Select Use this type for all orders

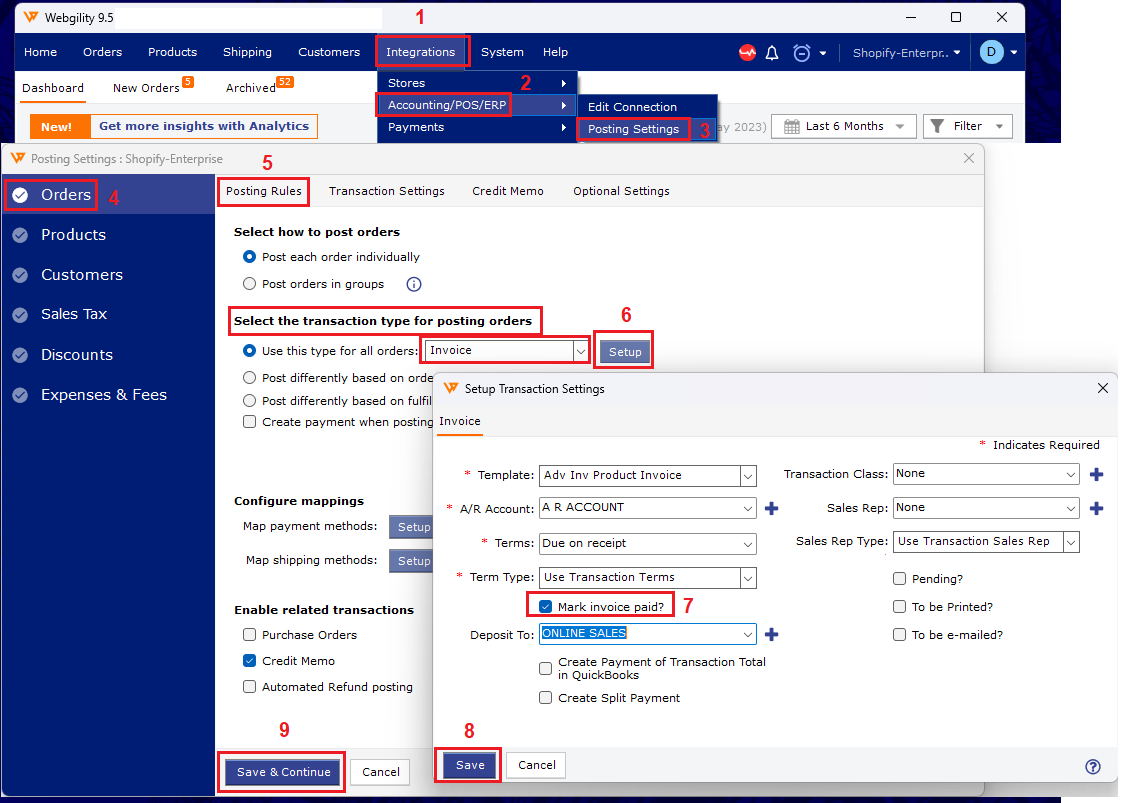tap(249, 350)
